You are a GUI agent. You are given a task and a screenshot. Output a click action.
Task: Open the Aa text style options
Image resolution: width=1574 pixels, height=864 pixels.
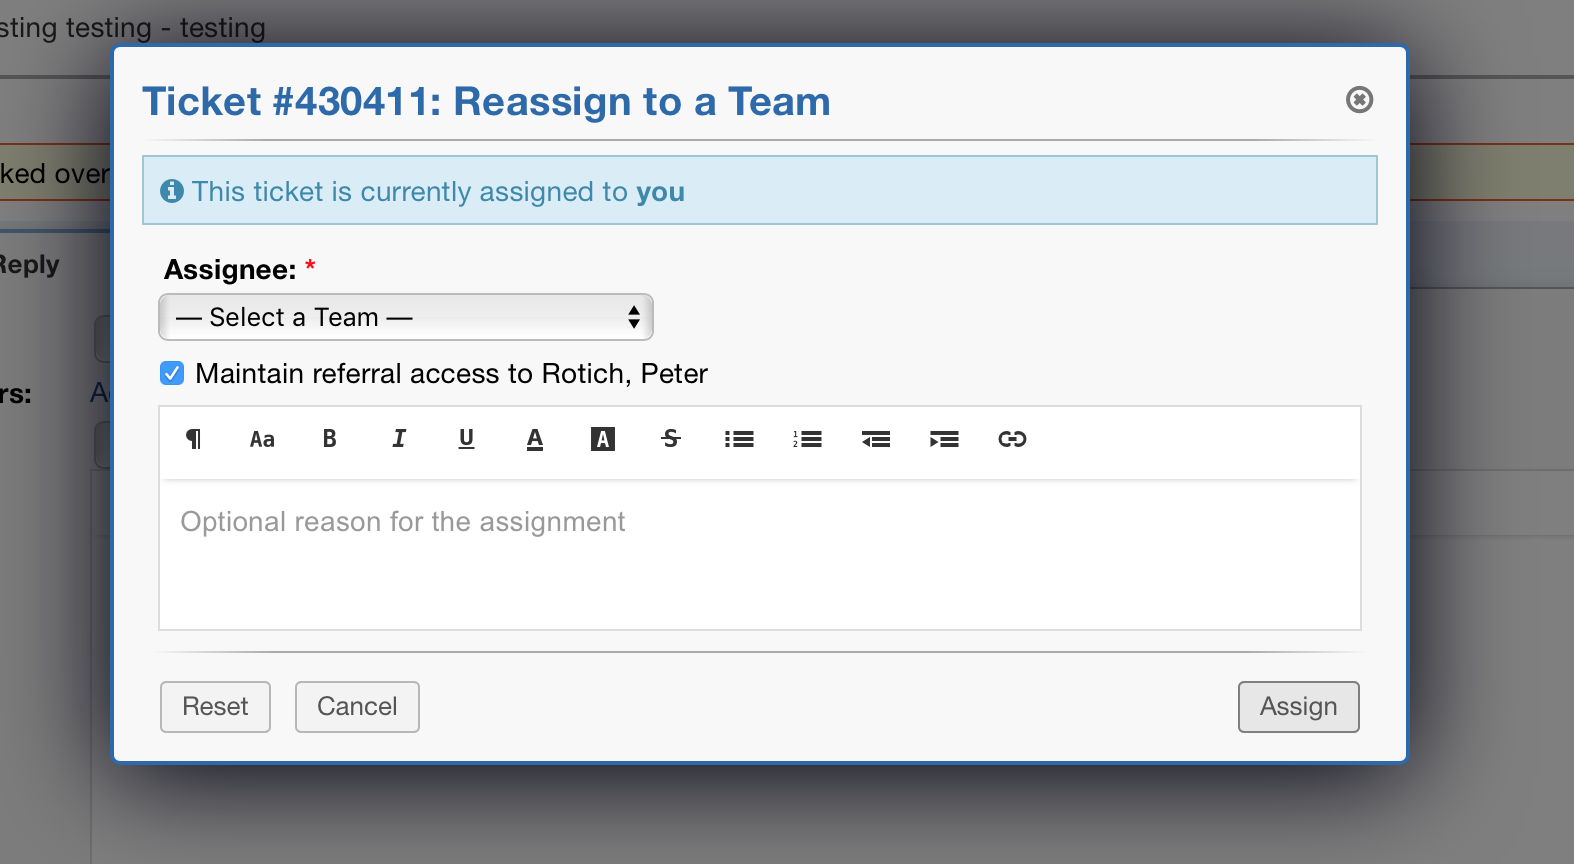click(x=262, y=439)
